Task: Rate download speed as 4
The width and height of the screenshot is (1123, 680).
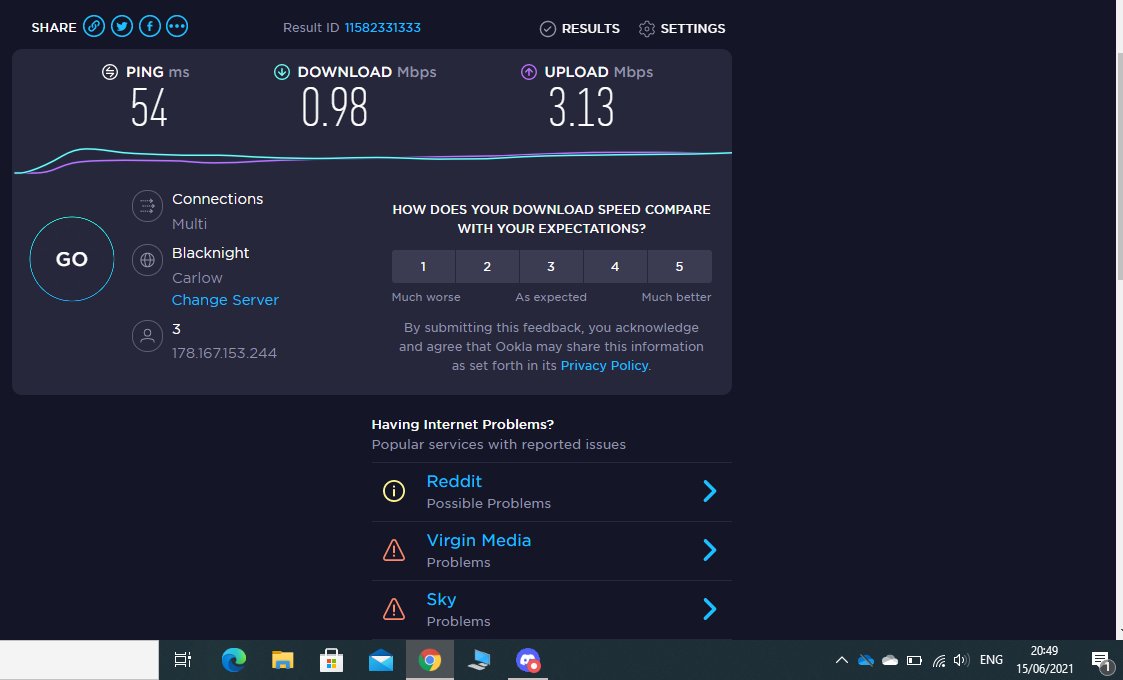Action: 614,267
